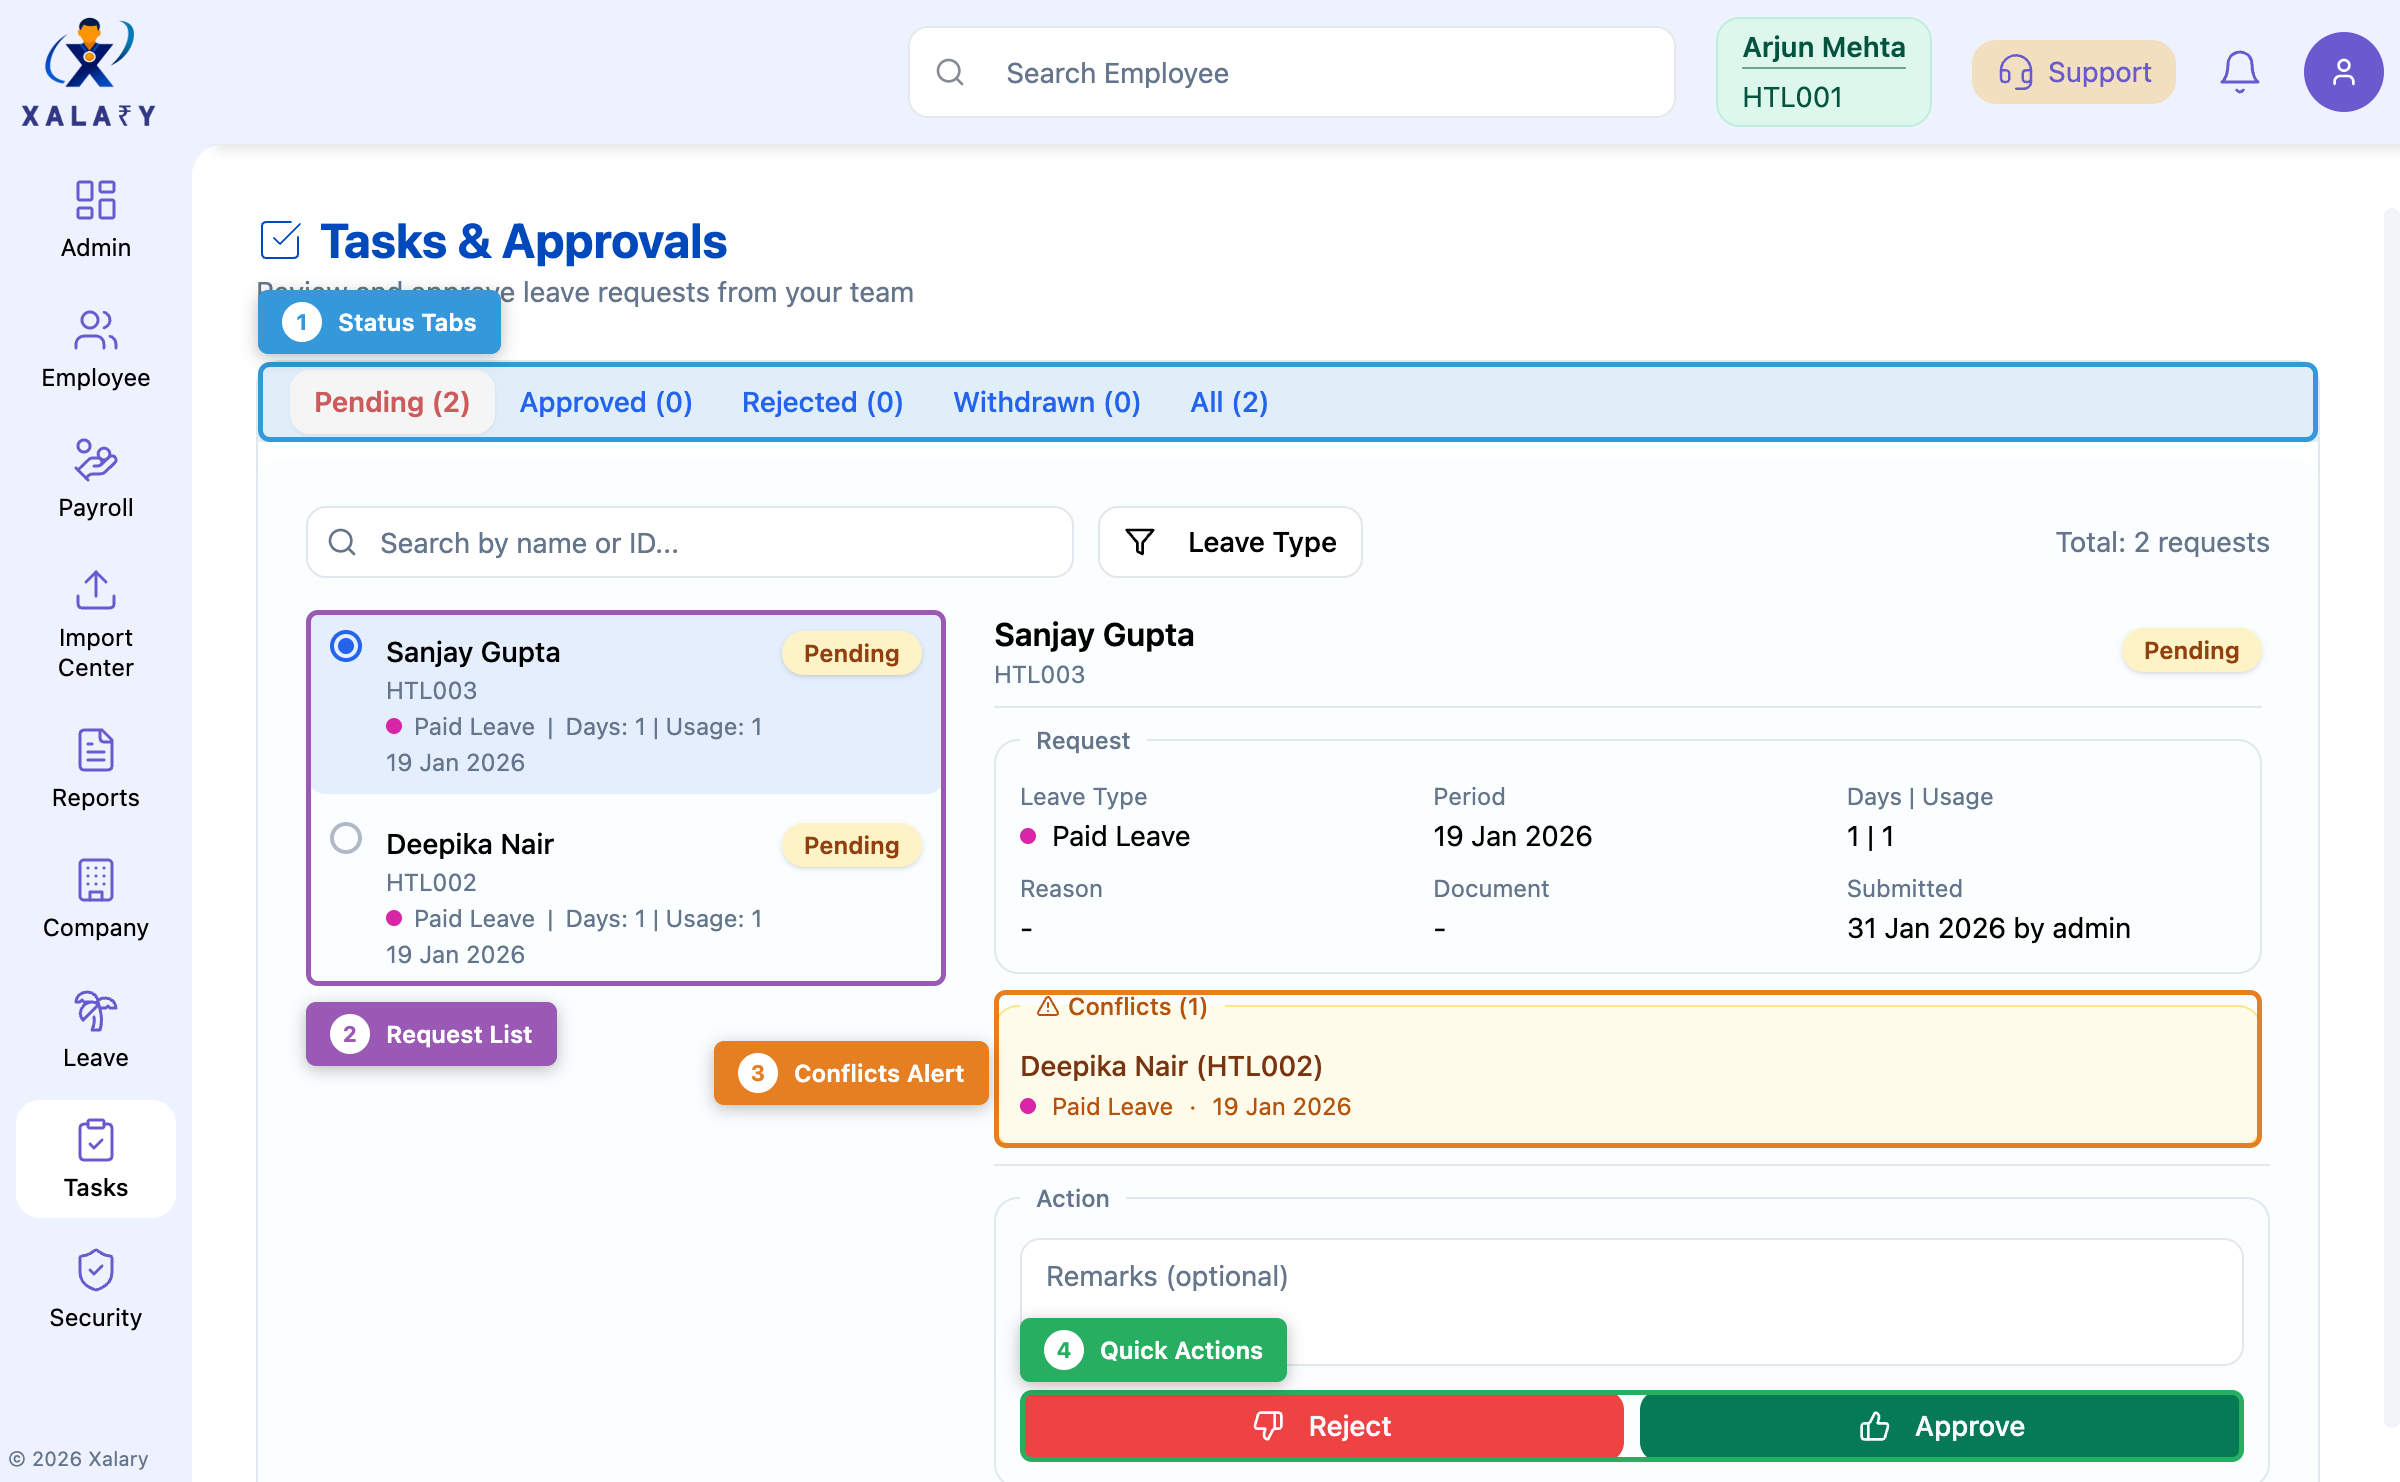Open the Leave Type filter dropdown
The height and width of the screenshot is (1482, 2400).
point(1230,542)
